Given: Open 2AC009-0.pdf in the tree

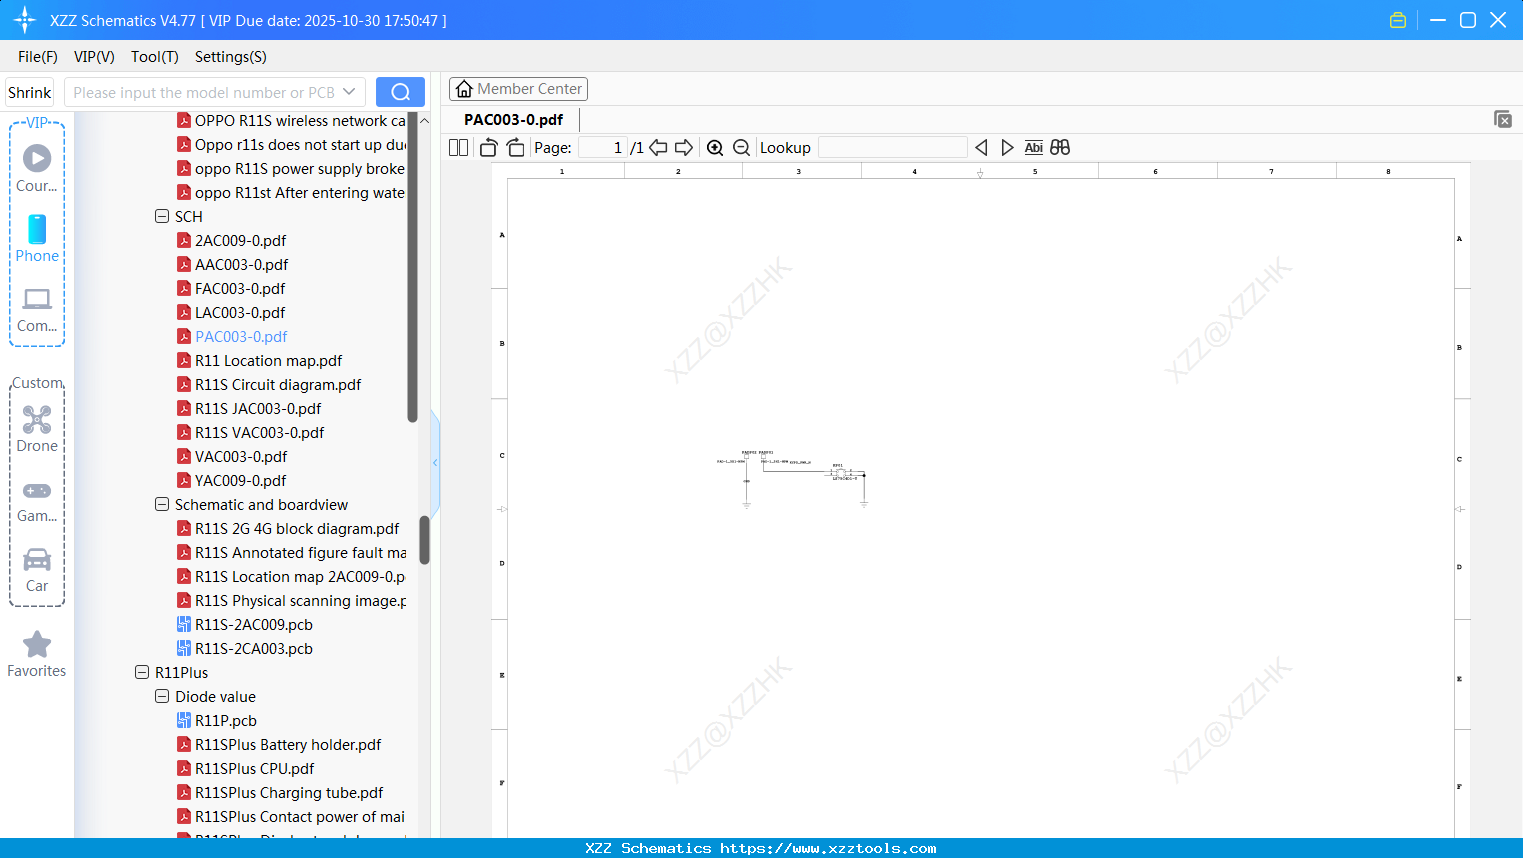Looking at the screenshot, I should (240, 240).
